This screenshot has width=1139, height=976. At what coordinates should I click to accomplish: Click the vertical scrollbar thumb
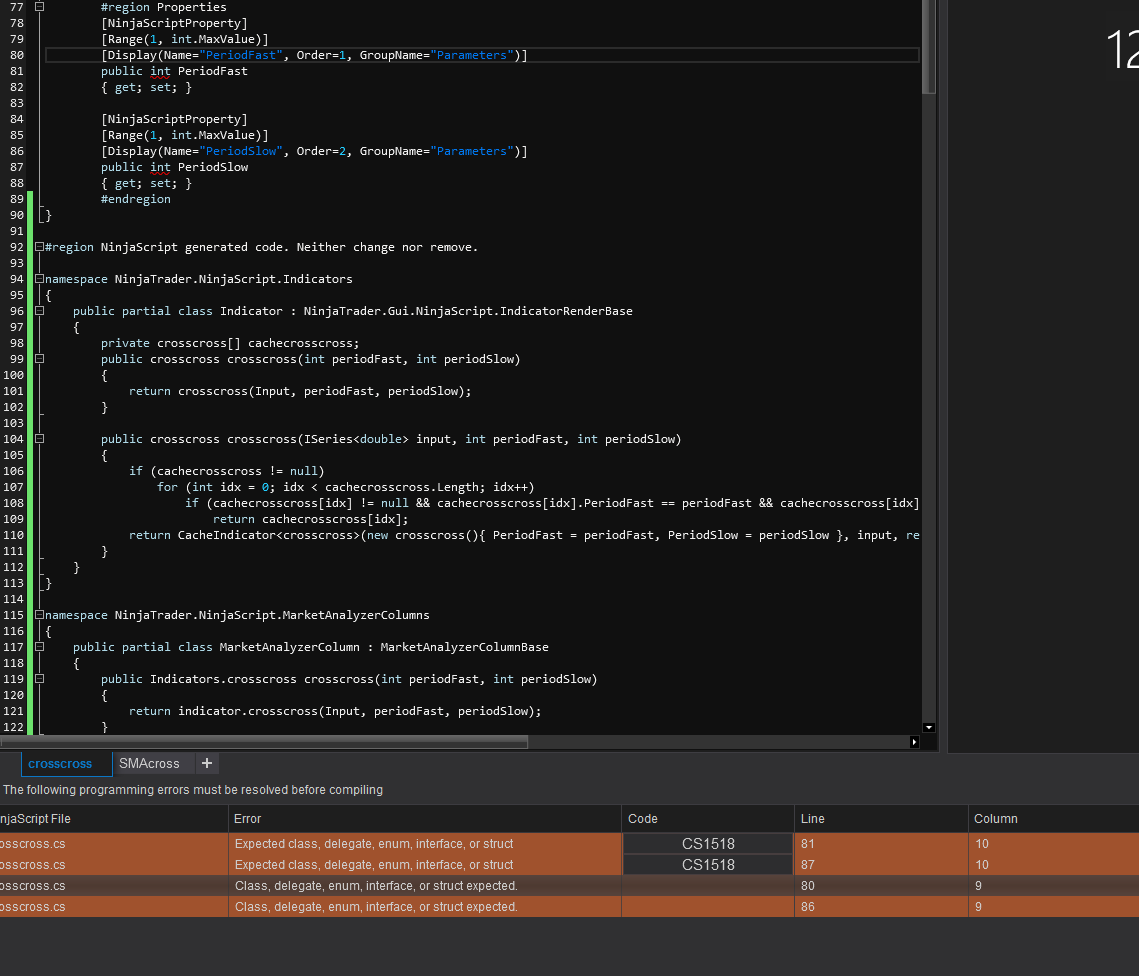(x=928, y=46)
